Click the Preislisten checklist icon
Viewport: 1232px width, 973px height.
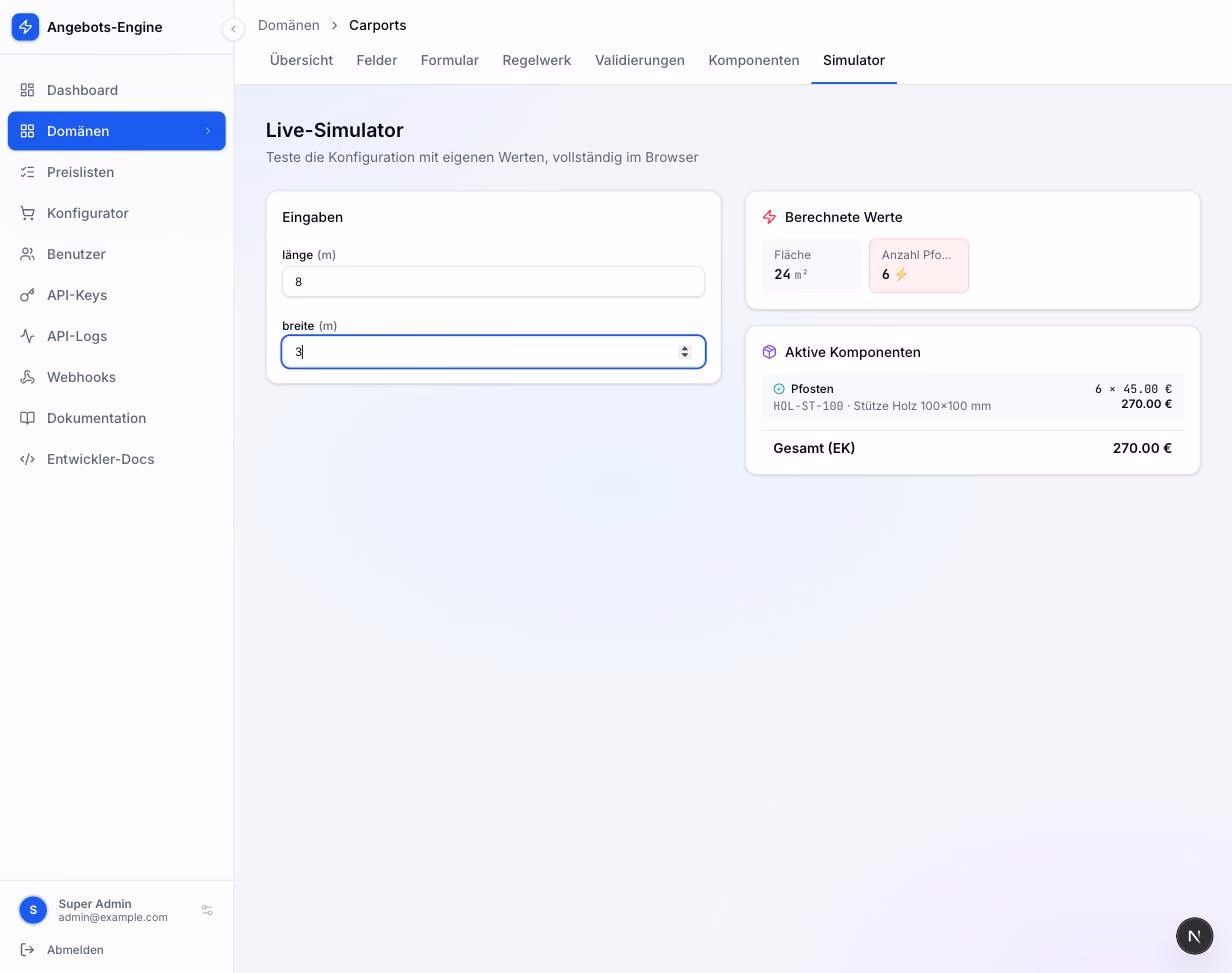[x=28, y=172]
